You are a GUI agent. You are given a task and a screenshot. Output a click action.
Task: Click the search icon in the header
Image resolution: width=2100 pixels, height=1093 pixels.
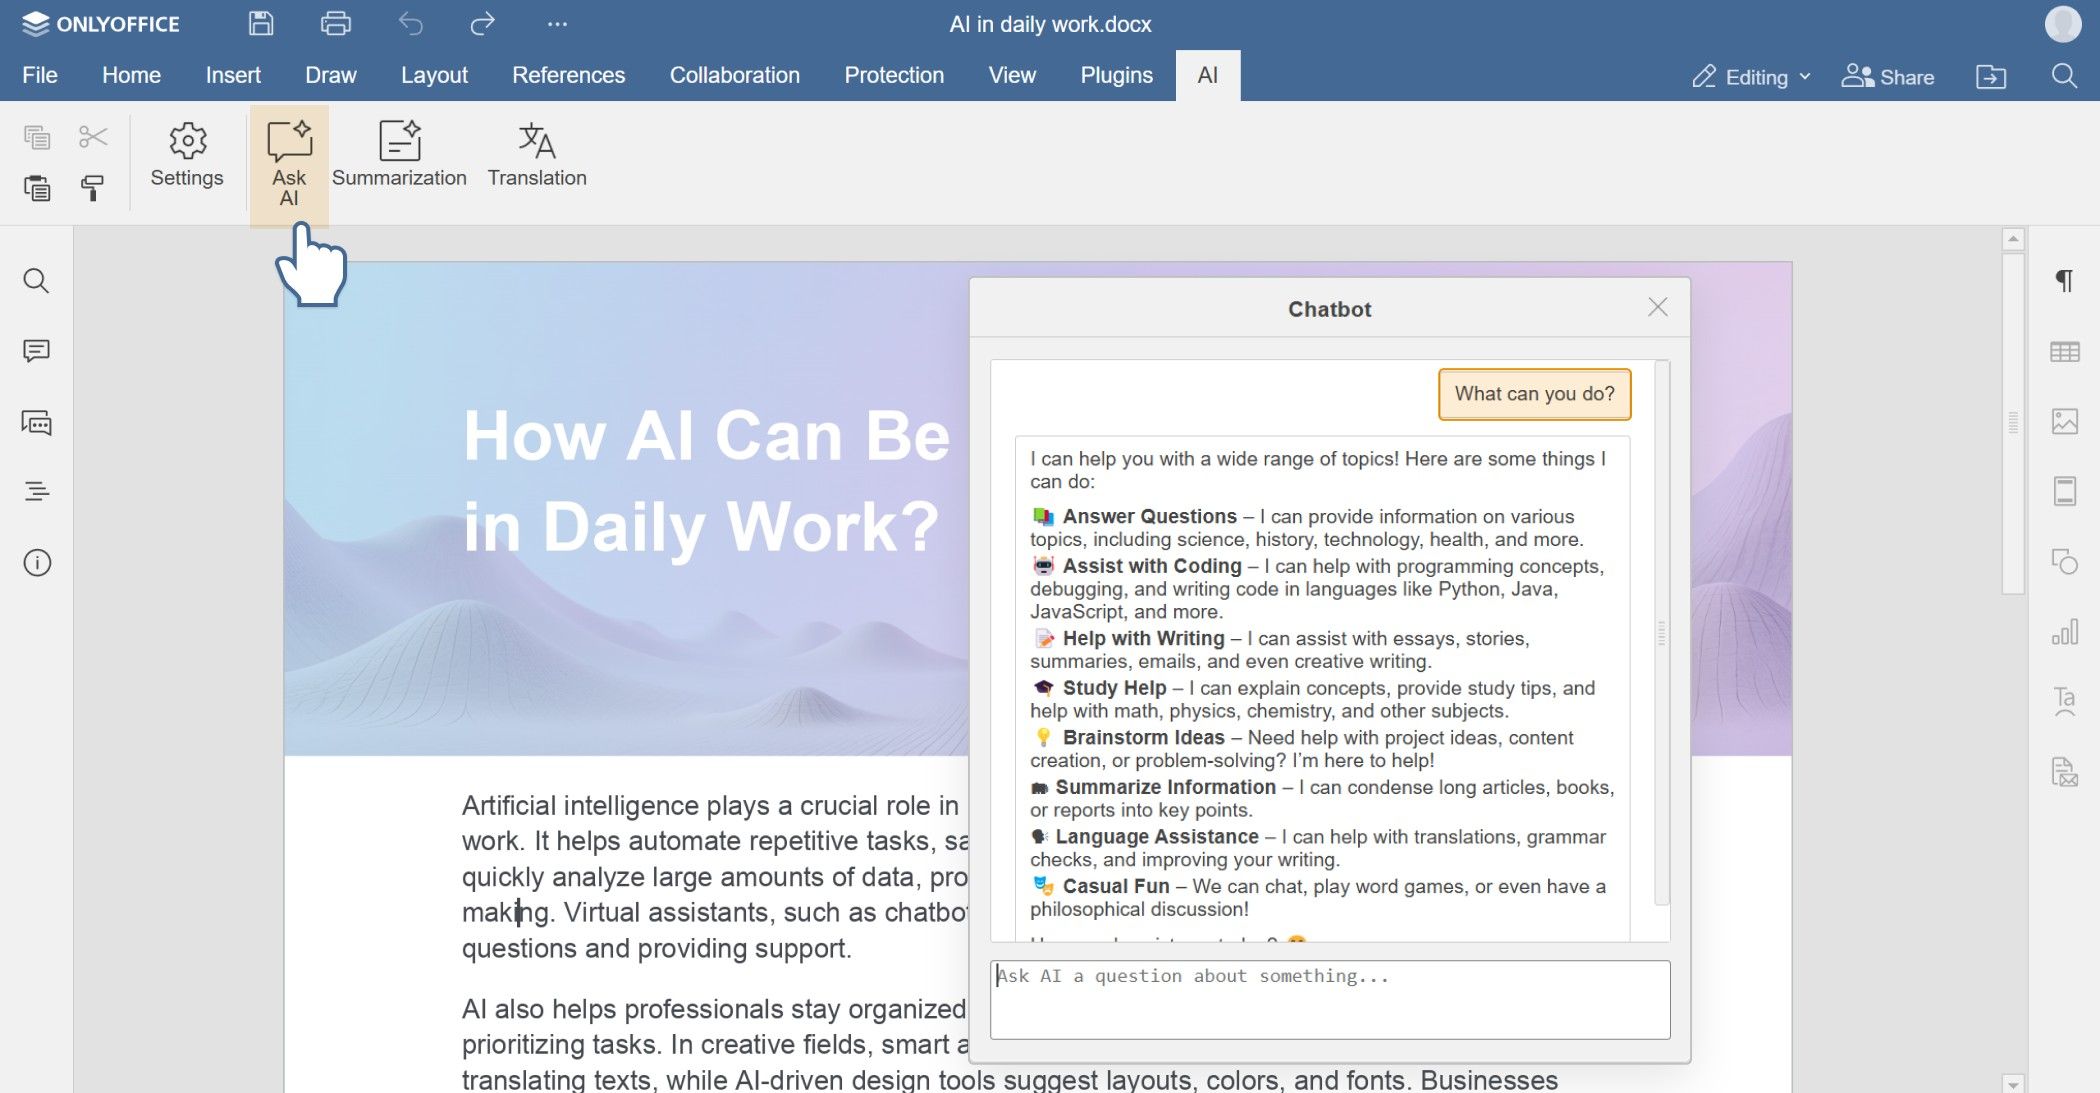click(x=2064, y=76)
